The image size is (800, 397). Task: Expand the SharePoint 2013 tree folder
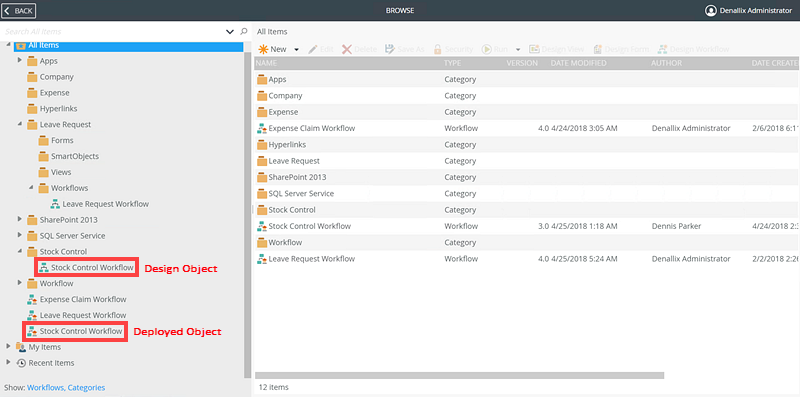(19, 219)
